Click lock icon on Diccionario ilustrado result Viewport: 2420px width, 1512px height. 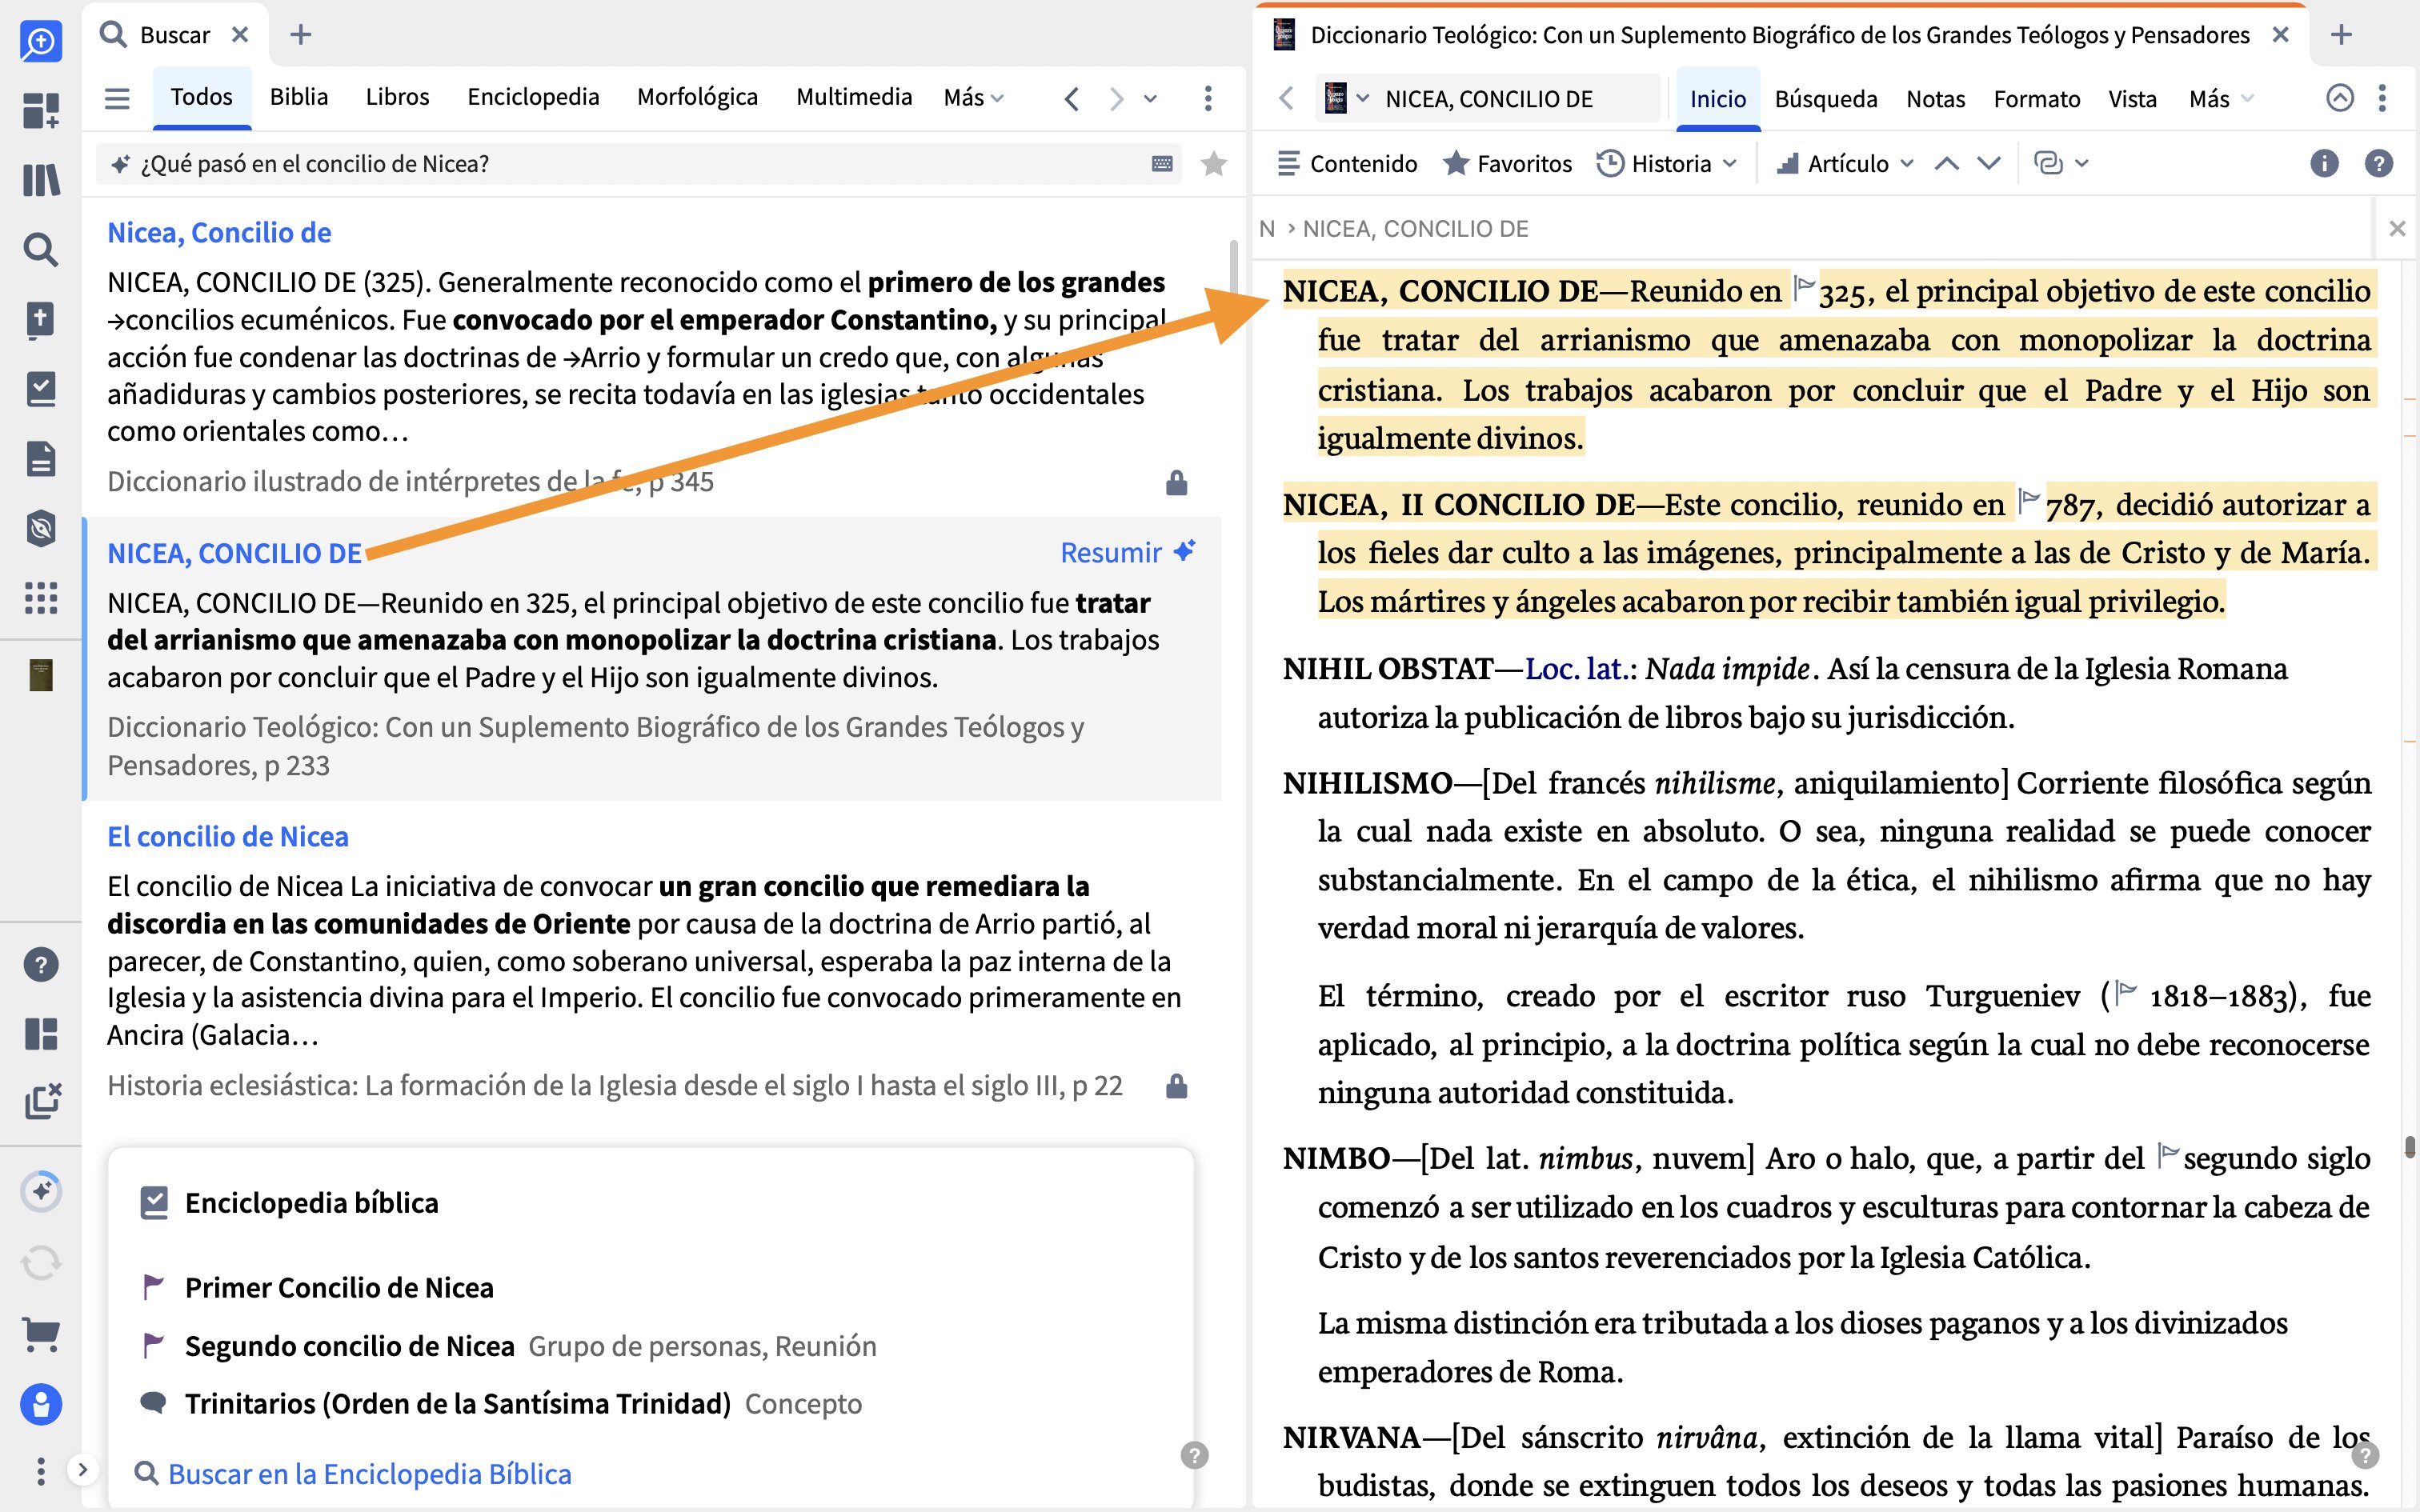point(1176,483)
